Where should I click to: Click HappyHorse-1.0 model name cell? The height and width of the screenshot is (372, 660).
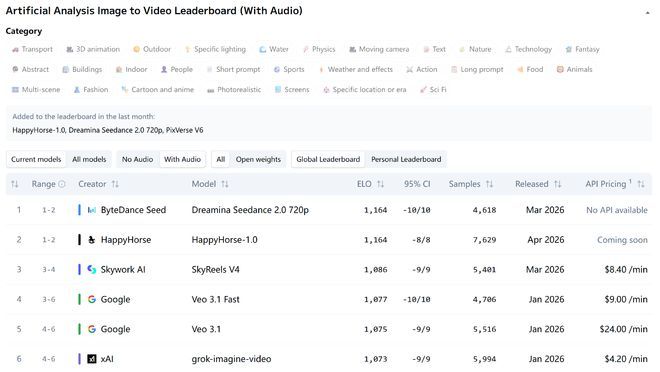pos(224,240)
